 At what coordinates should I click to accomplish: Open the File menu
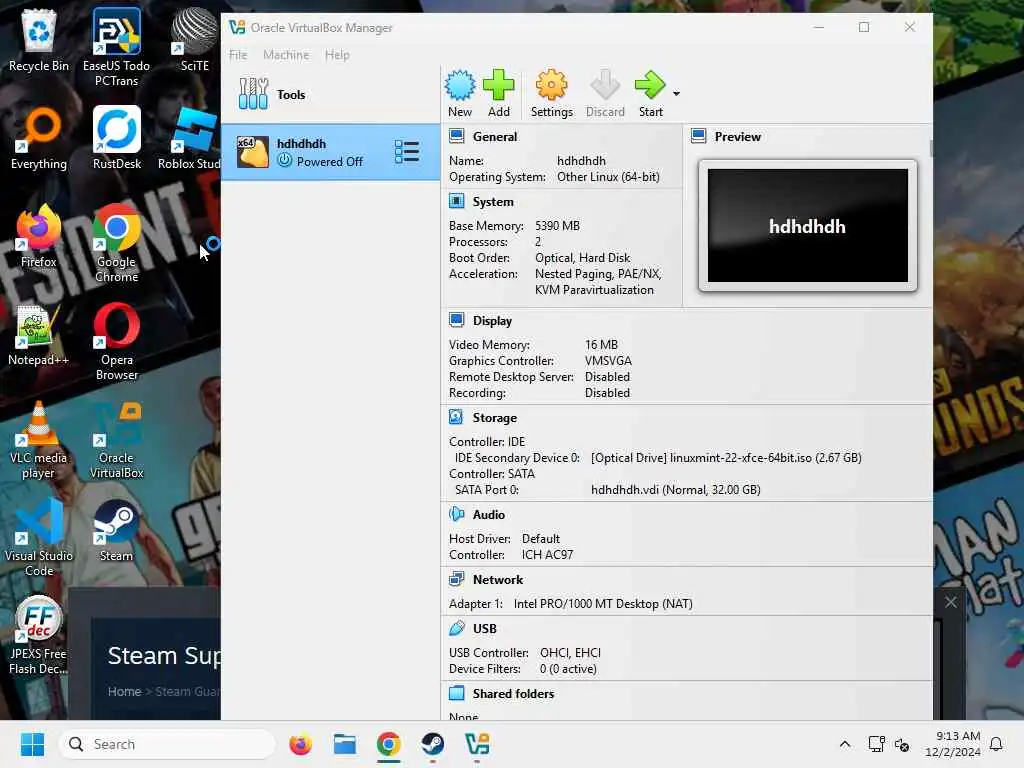pyautogui.click(x=238, y=55)
